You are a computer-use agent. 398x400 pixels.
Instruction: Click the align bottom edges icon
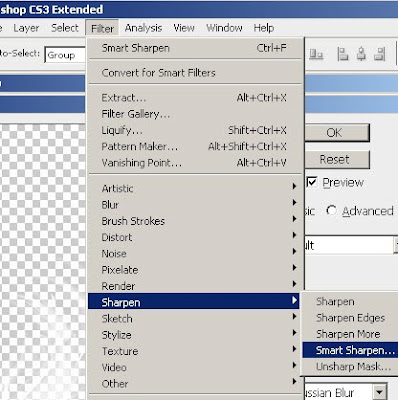[316, 54]
